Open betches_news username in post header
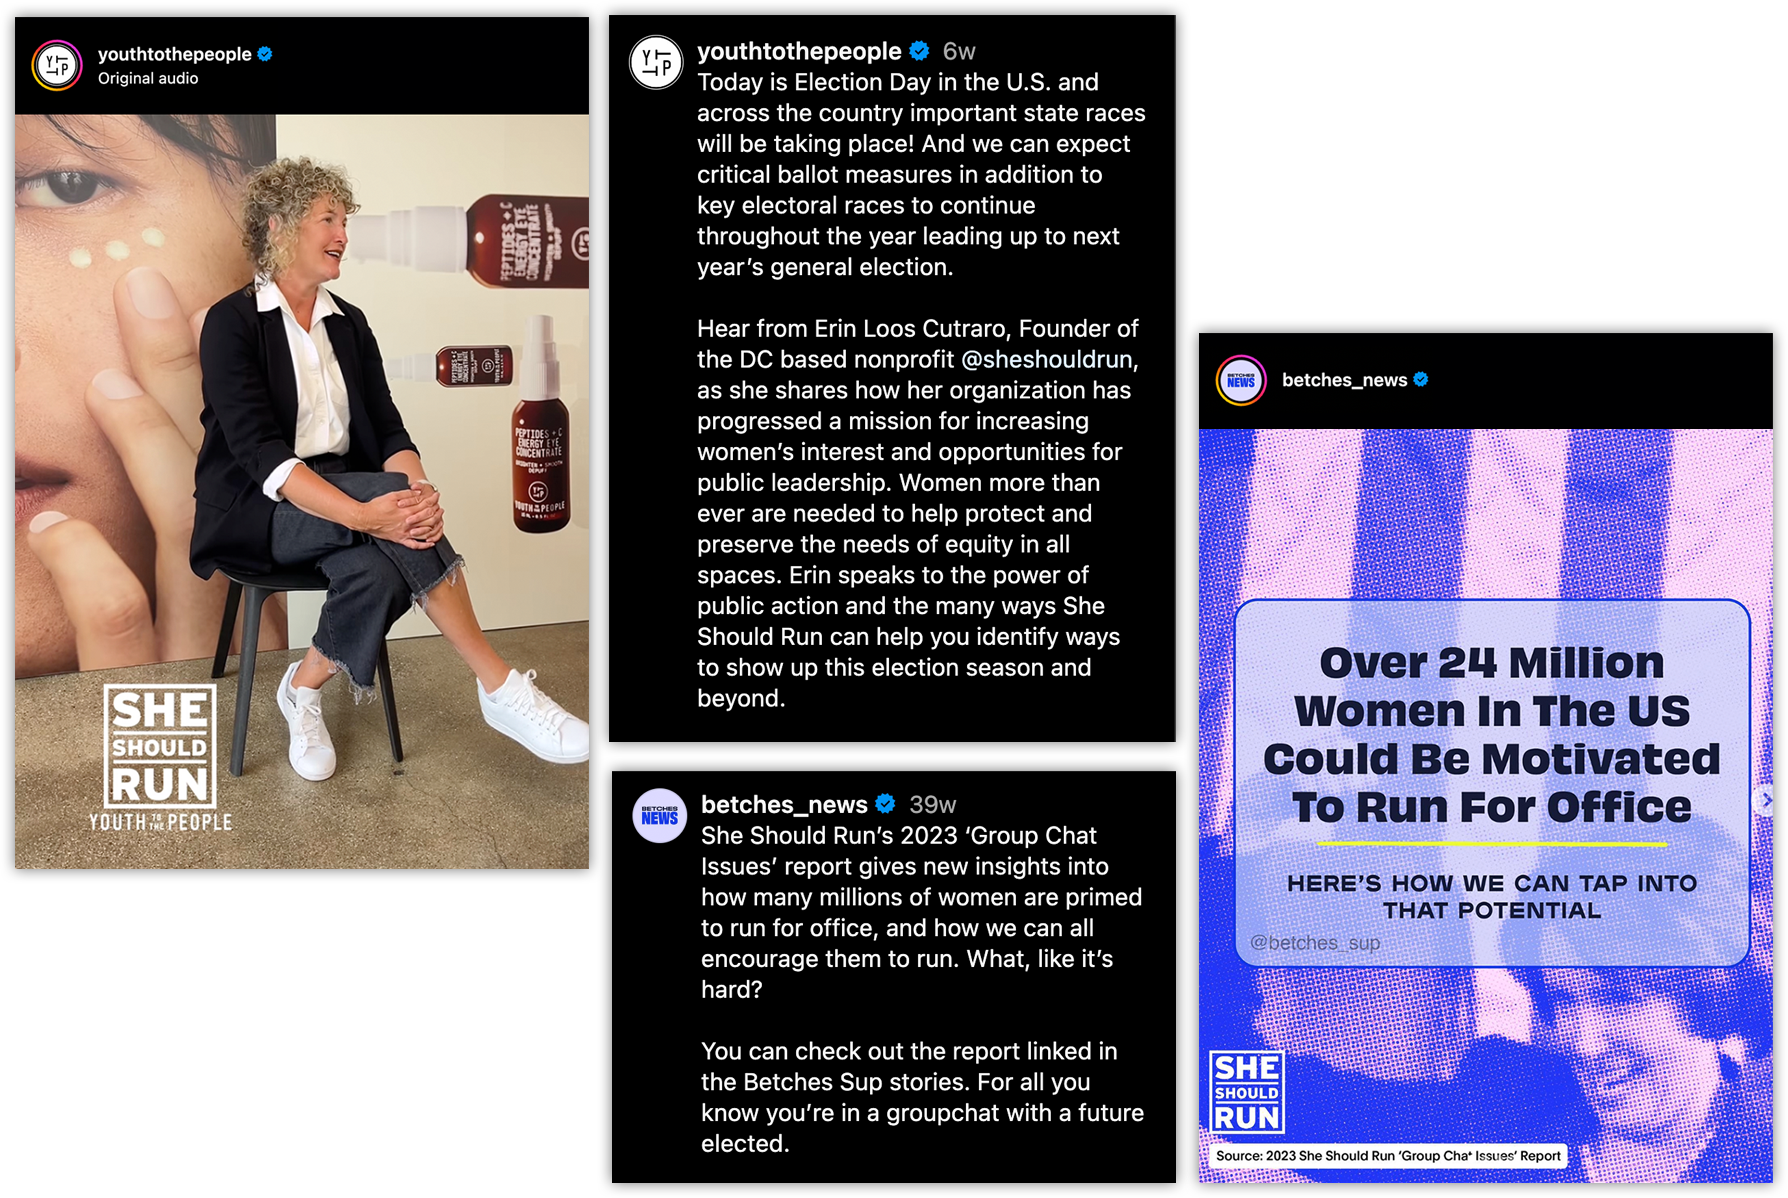The width and height of the screenshot is (1788, 1198). (x=1344, y=380)
